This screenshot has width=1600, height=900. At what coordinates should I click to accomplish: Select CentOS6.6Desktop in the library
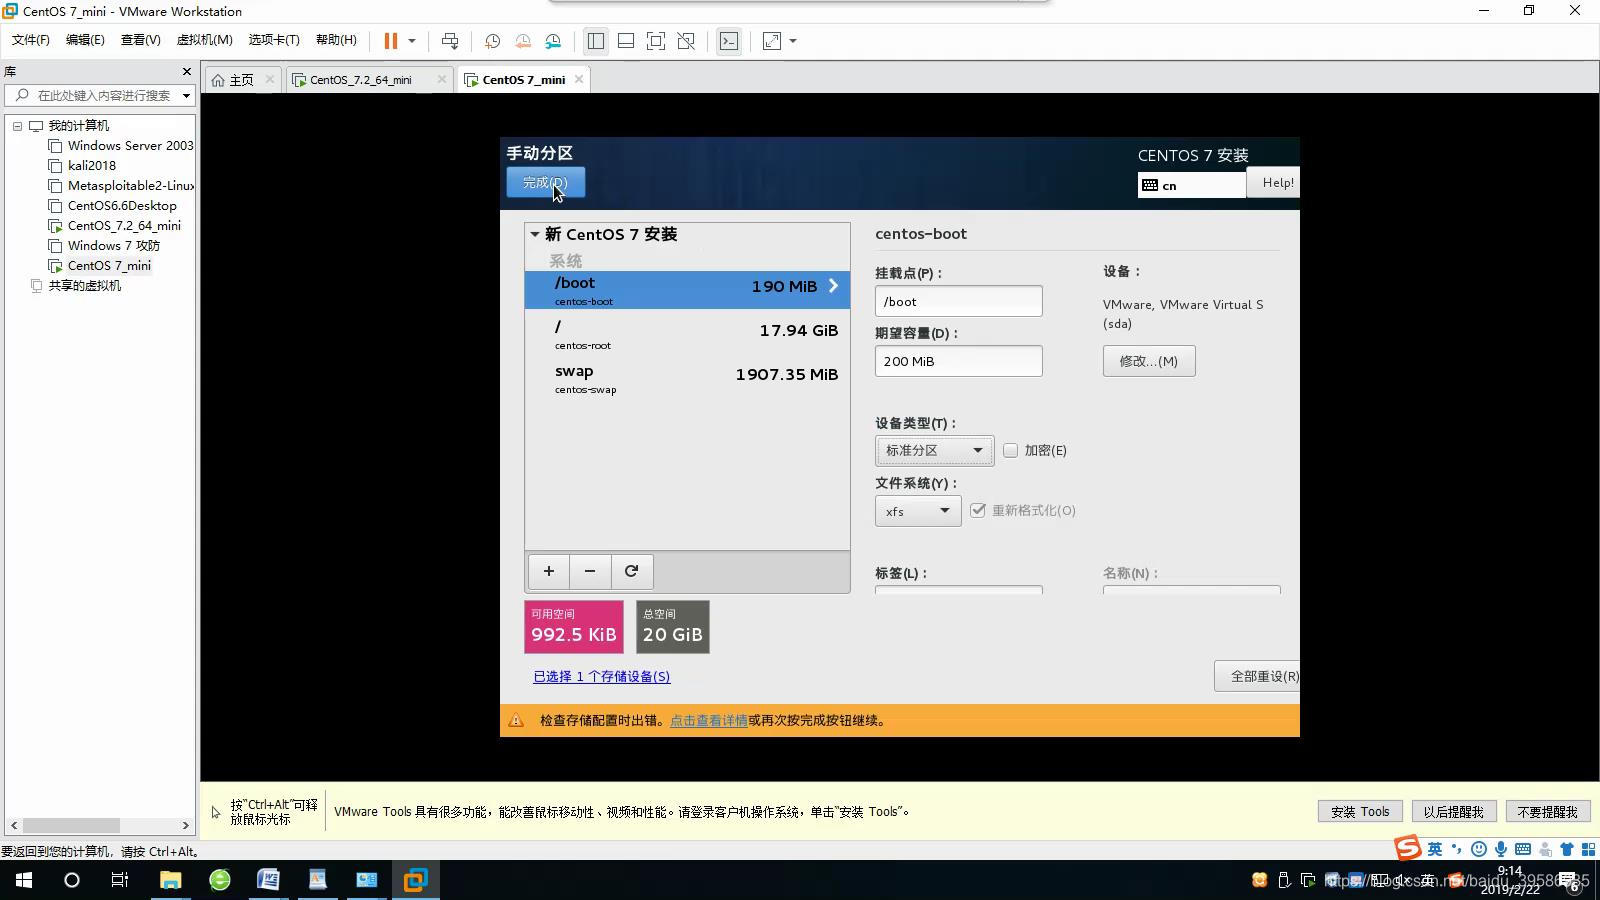point(122,206)
